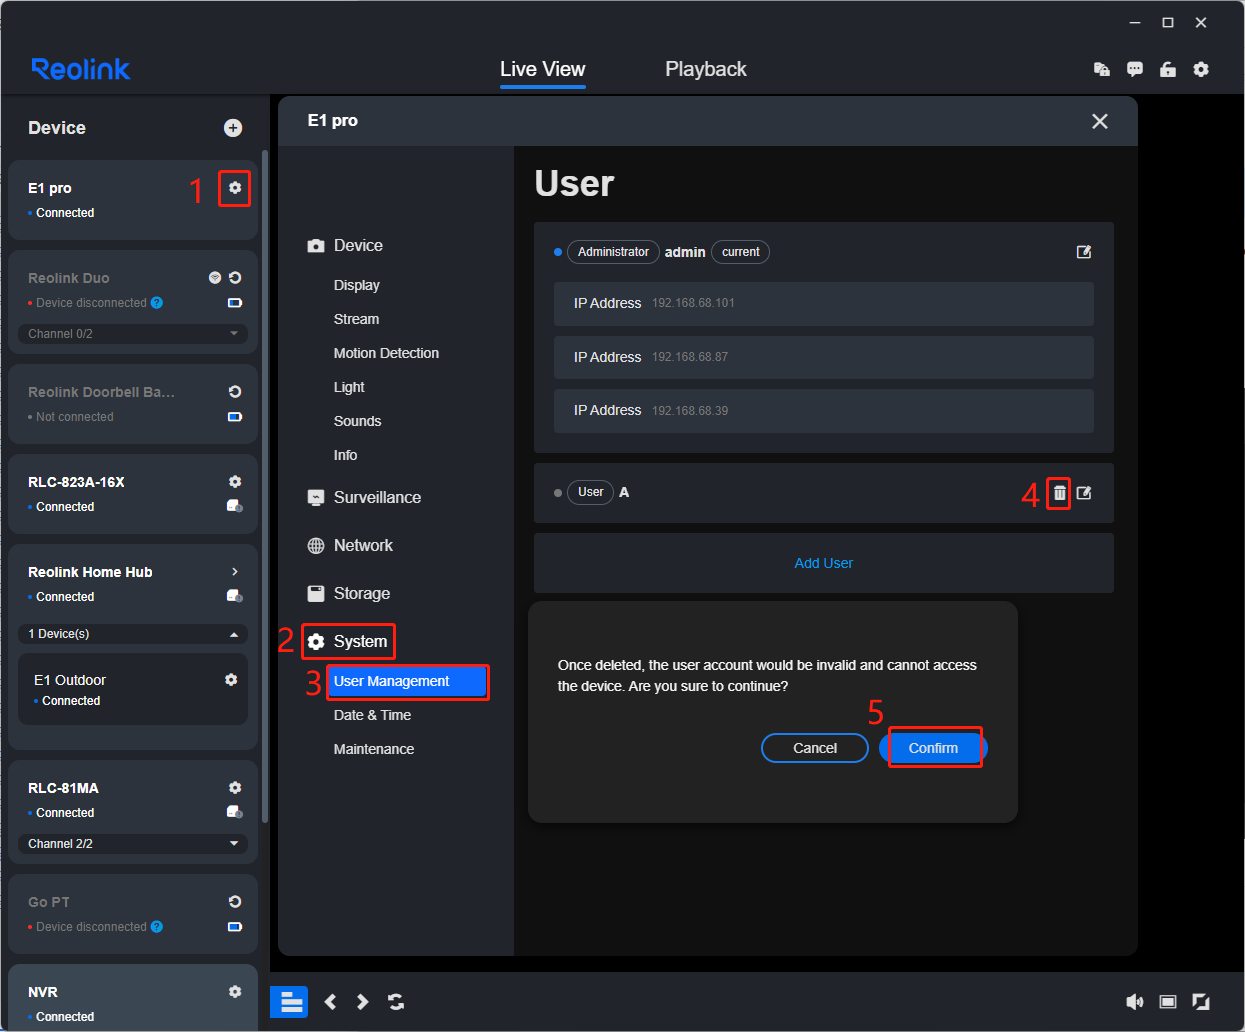
Task: Expand the Storage settings section
Action: pyautogui.click(x=348, y=594)
